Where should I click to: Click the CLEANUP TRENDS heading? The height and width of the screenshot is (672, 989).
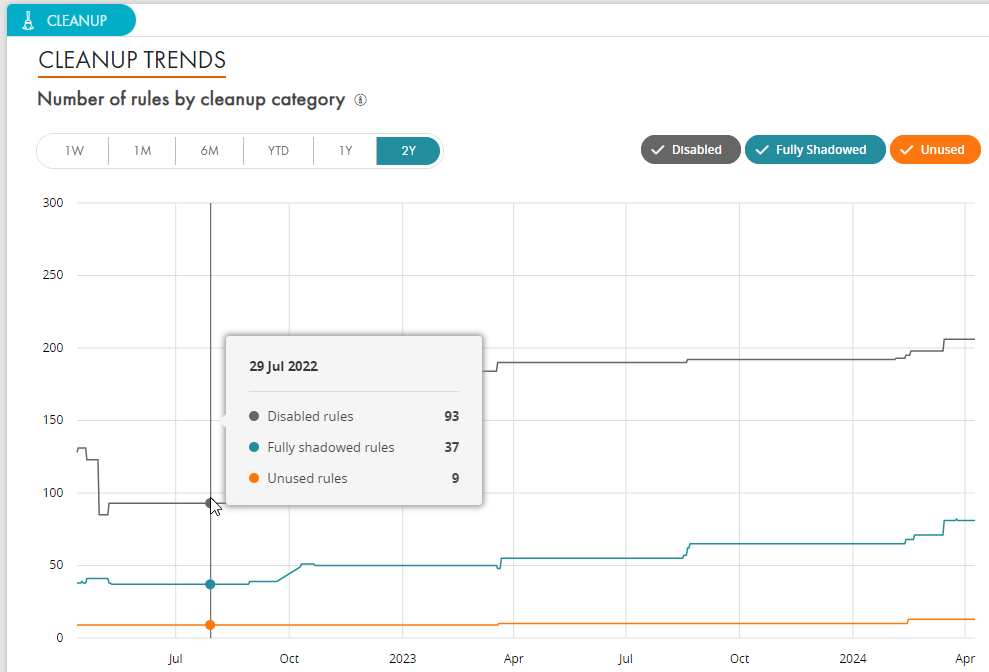coord(132,60)
